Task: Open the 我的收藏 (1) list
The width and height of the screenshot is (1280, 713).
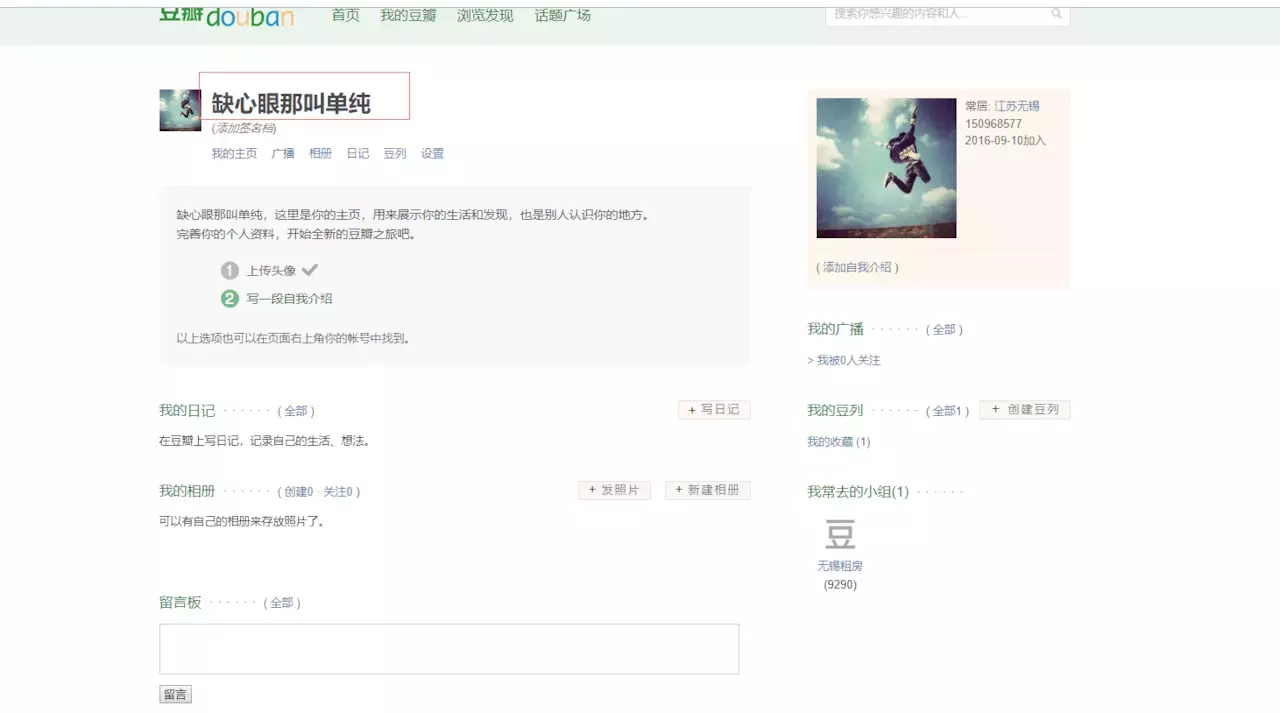Action: [x=838, y=442]
